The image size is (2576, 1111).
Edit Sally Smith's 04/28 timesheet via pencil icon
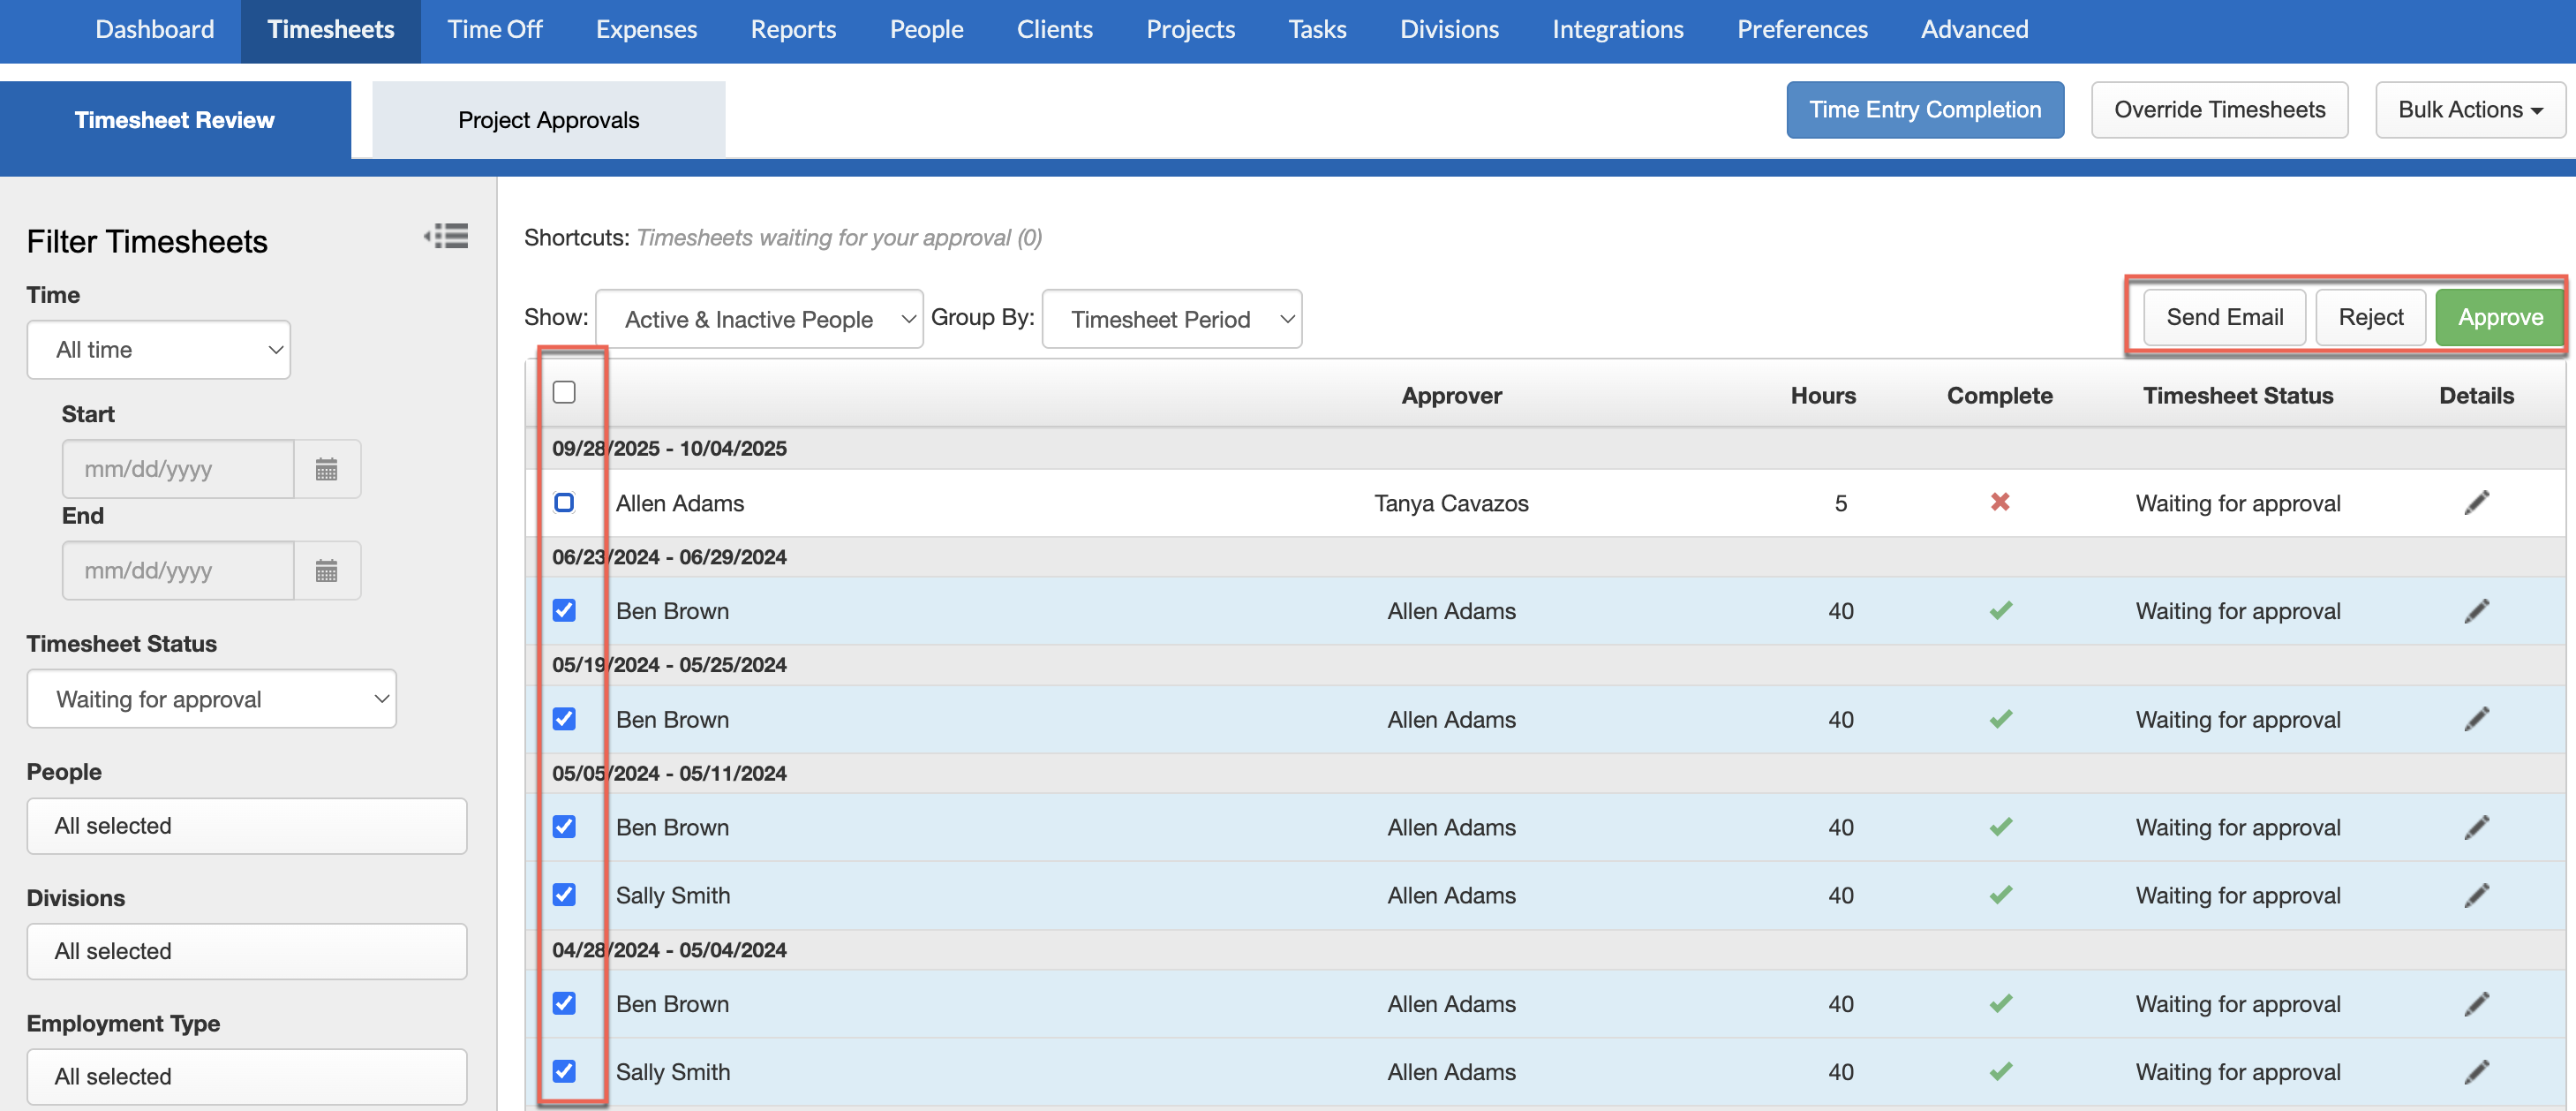pyautogui.click(x=2477, y=1071)
